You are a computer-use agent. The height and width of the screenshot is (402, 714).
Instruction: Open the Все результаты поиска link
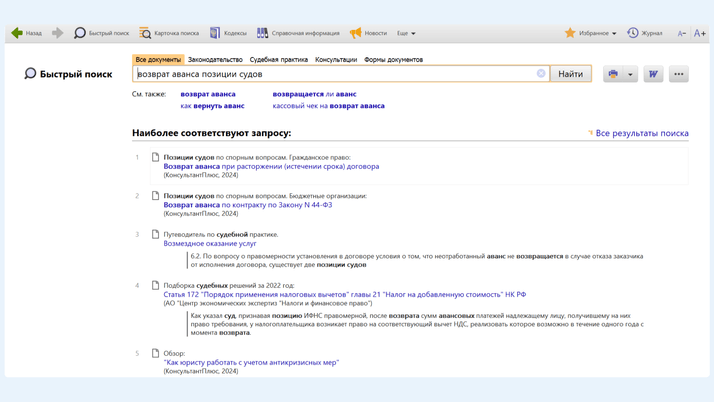click(641, 133)
